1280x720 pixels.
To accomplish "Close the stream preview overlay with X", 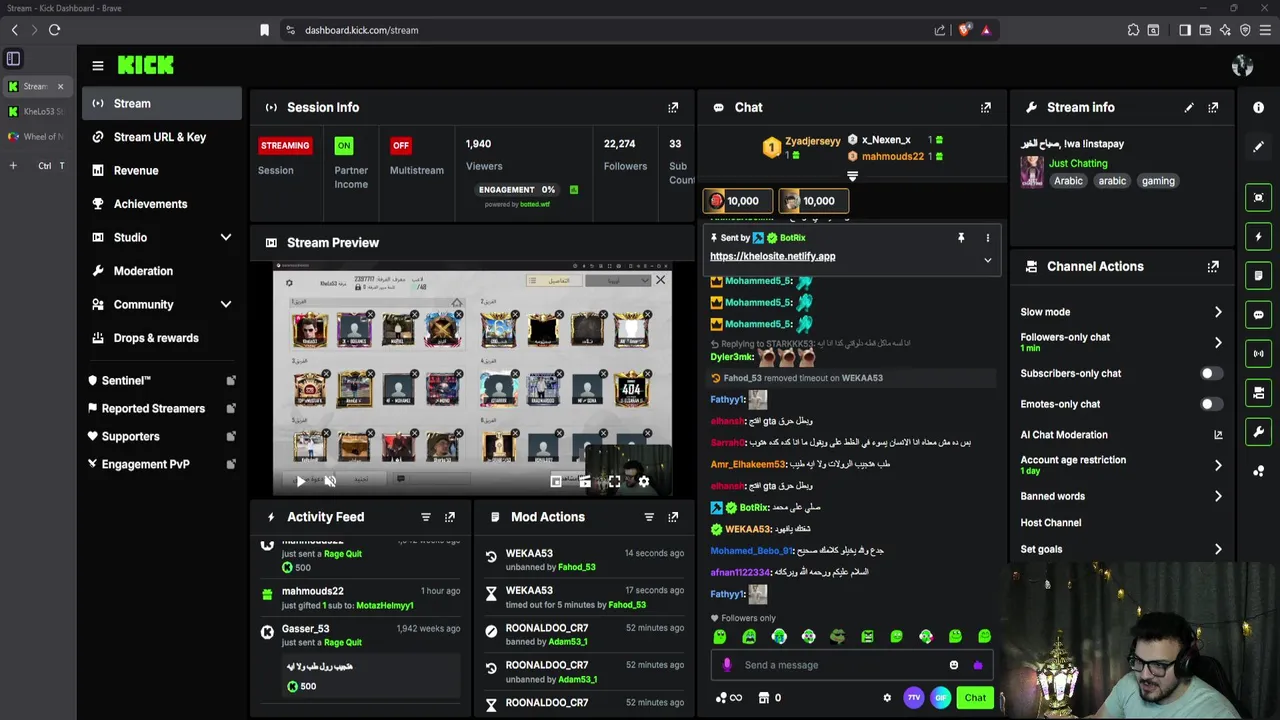I will (660, 280).
